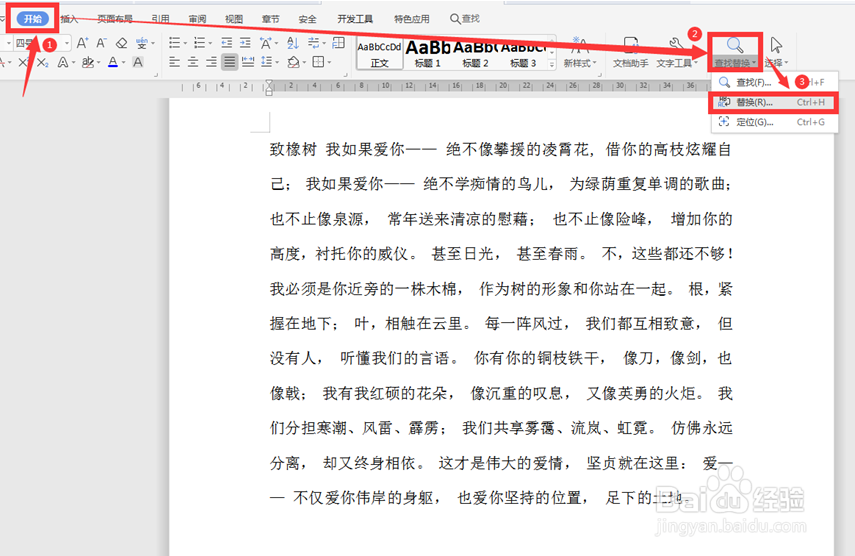Insert numbered list
This screenshot has width=855, height=556.
(200, 43)
